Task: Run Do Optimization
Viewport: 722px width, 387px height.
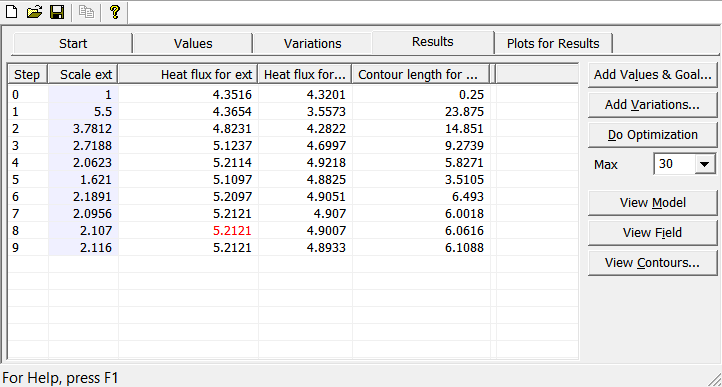Action: (652, 135)
